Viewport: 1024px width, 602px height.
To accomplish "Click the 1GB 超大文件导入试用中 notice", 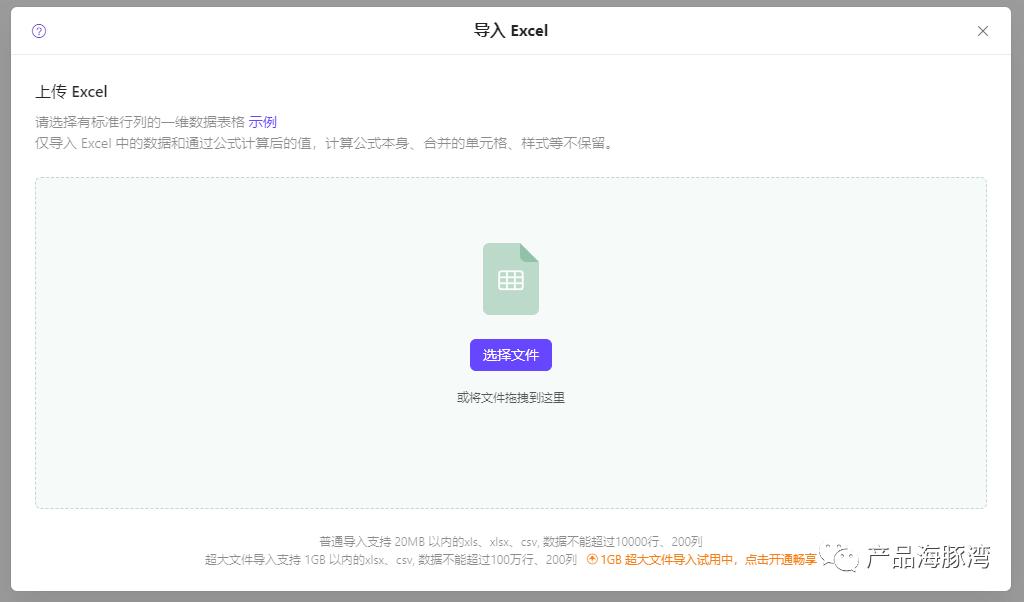I will pyautogui.click(x=690, y=559).
